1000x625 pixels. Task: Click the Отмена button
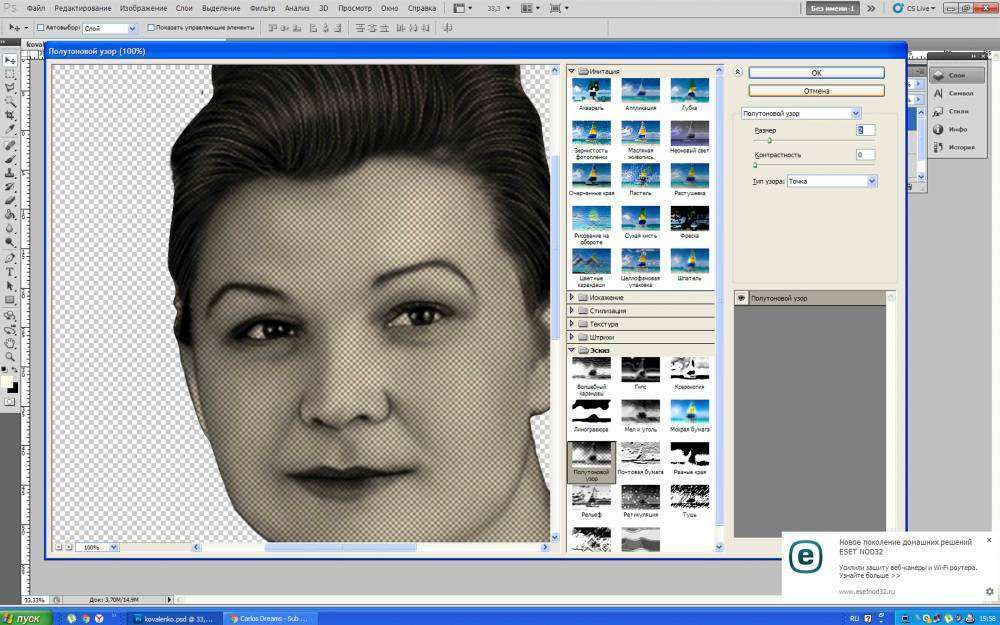[816, 91]
